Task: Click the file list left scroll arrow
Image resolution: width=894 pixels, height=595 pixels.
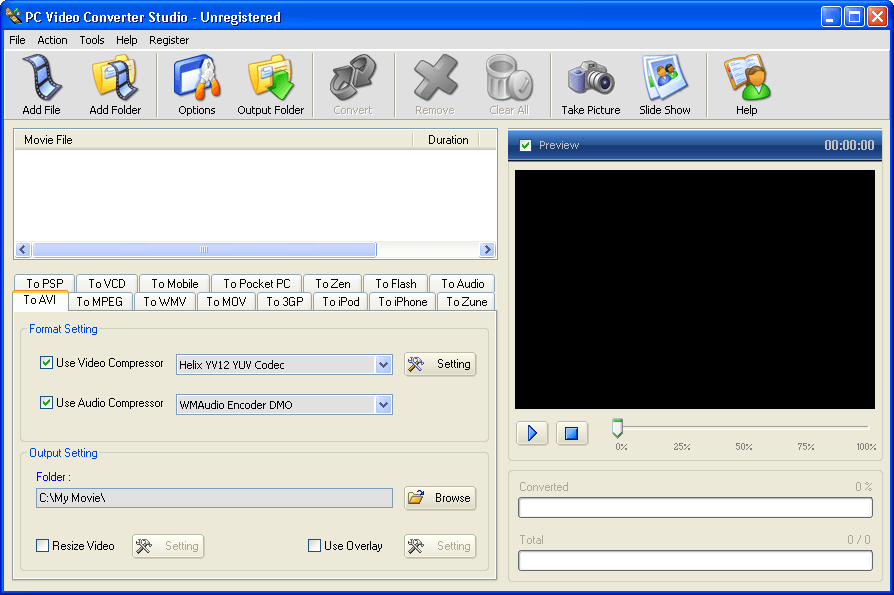Action: tap(23, 249)
